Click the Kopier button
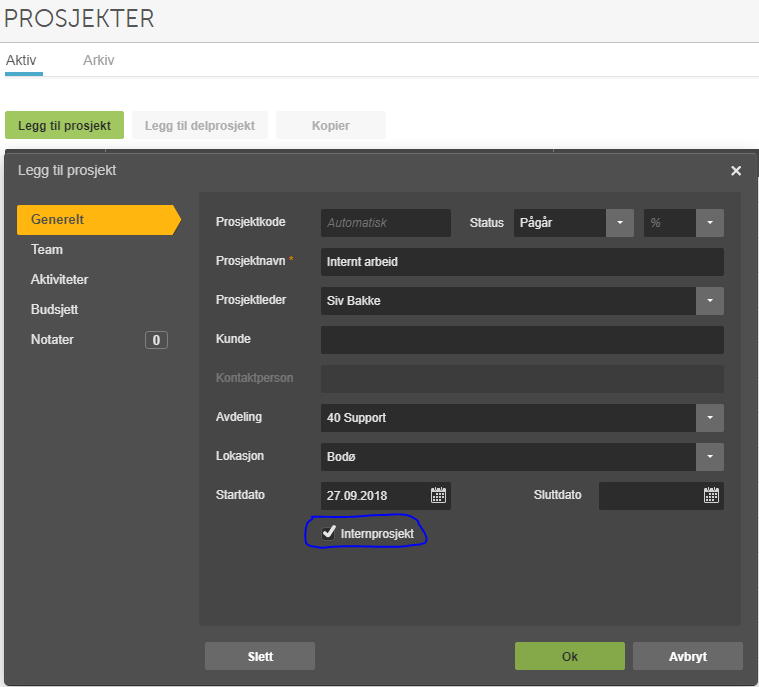 (331, 125)
